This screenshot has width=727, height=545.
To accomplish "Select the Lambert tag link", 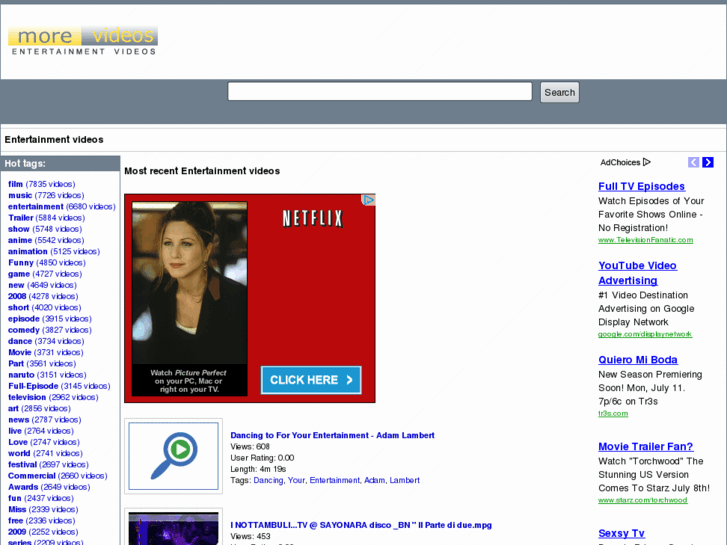I will click(404, 480).
